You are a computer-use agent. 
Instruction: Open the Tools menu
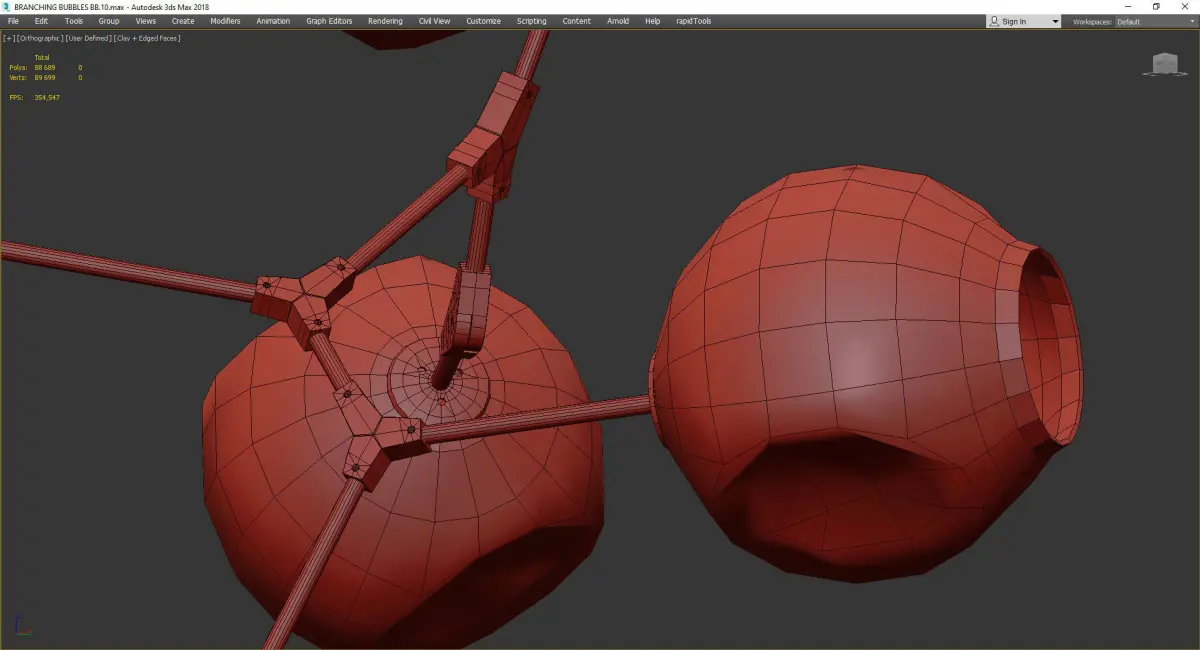point(74,21)
